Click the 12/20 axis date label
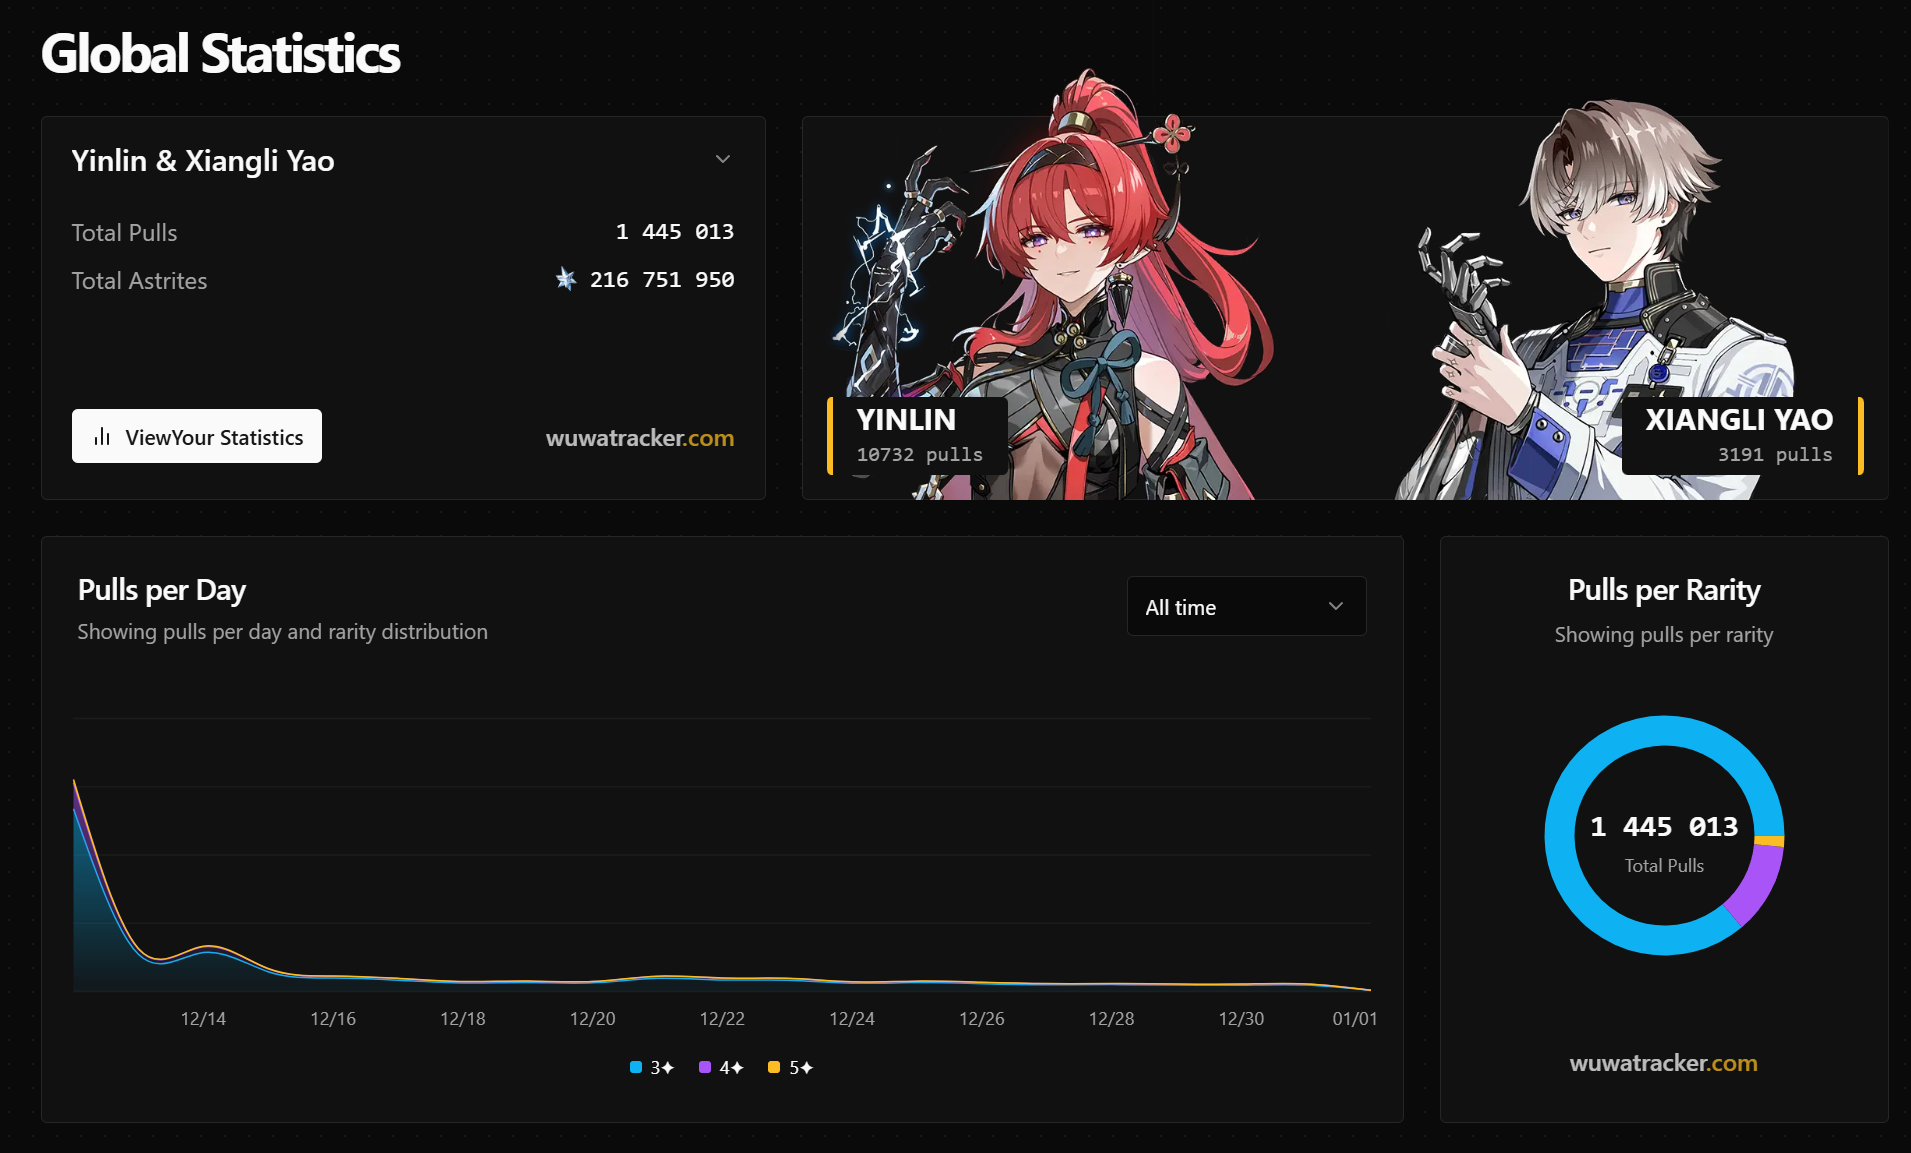Viewport: 1911px width, 1153px height. click(592, 1018)
